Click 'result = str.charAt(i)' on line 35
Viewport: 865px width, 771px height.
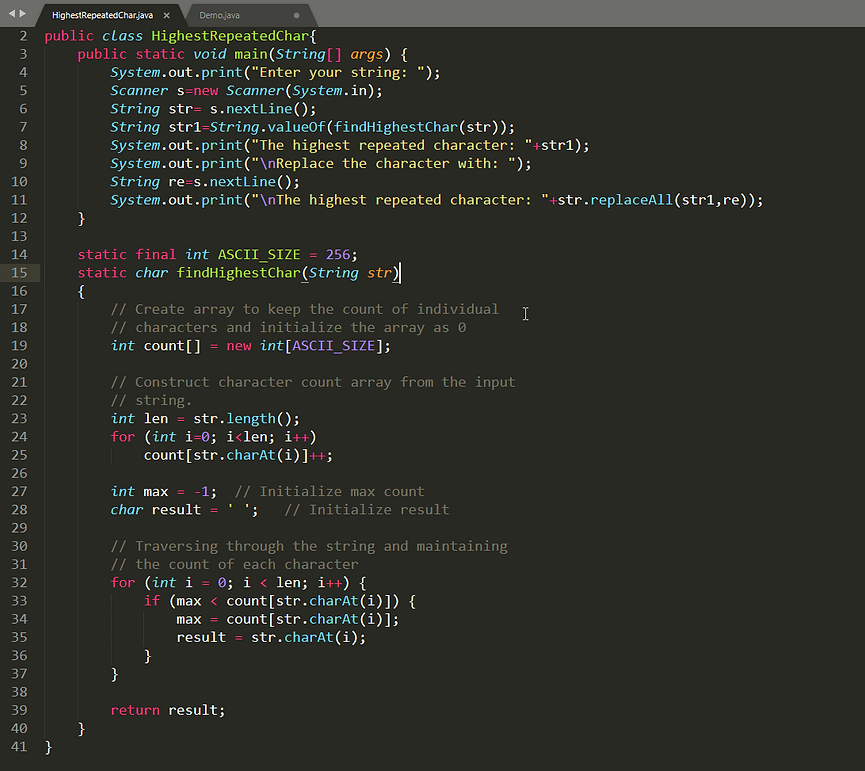pyautogui.click(x=267, y=636)
